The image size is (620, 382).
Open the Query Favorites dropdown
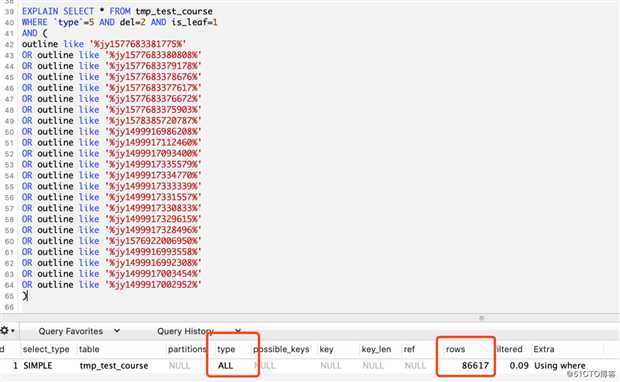point(79,331)
